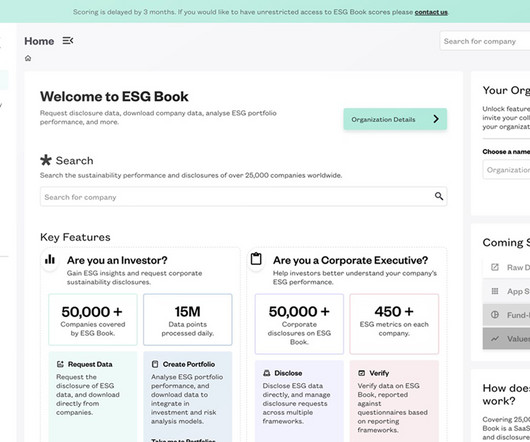Click the chevron arrow on Organization Details
This screenshot has height=442, width=530.
pos(436,119)
